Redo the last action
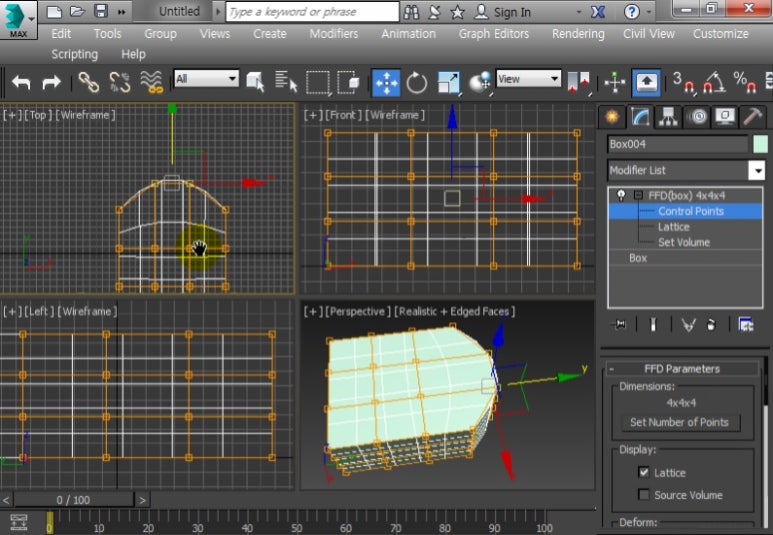 pyautogui.click(x=51, y=82)
